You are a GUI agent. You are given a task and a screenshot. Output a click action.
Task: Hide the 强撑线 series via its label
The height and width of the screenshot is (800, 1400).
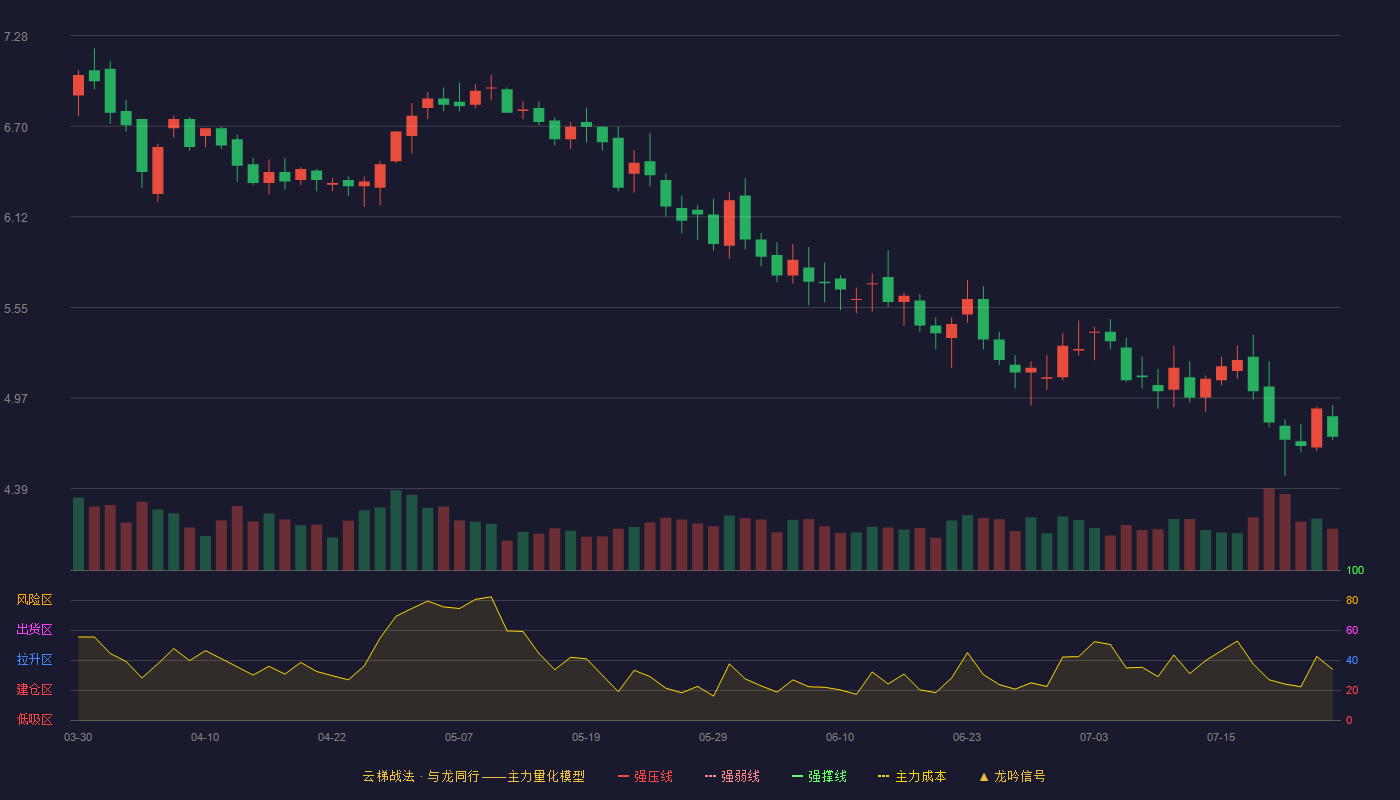[827, 776]
